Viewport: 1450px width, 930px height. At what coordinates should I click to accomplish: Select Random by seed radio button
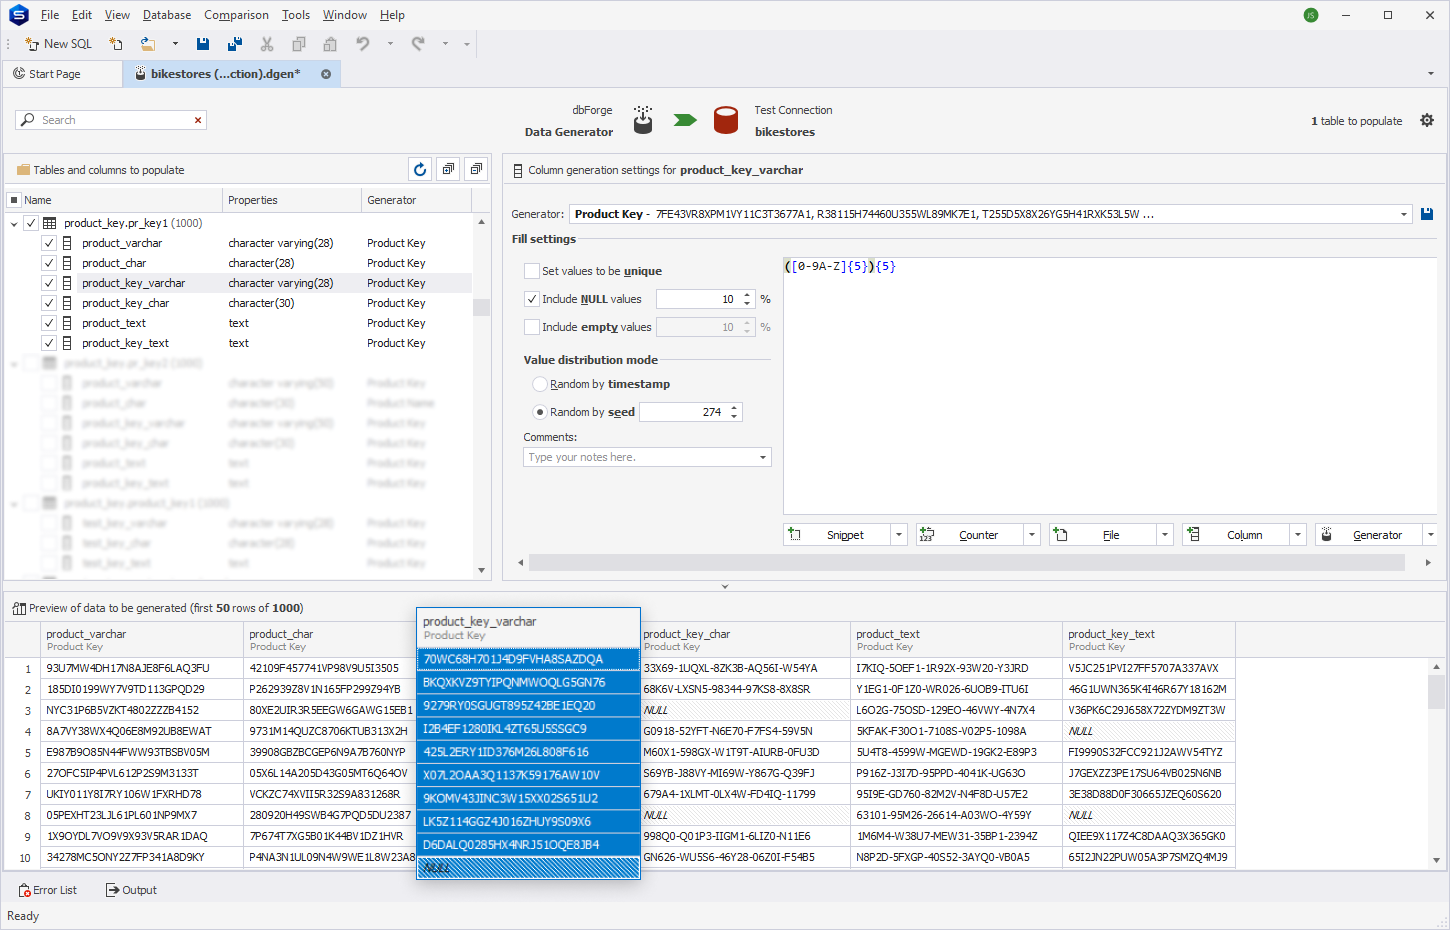click(x=540, y=412)
